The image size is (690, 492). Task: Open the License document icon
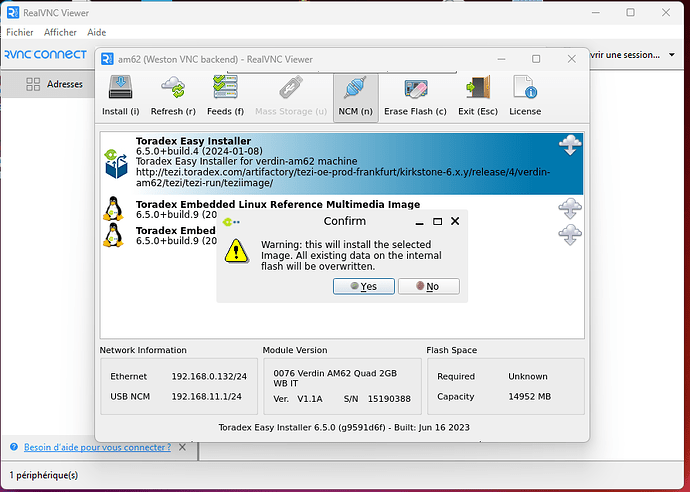coord(525,87)
